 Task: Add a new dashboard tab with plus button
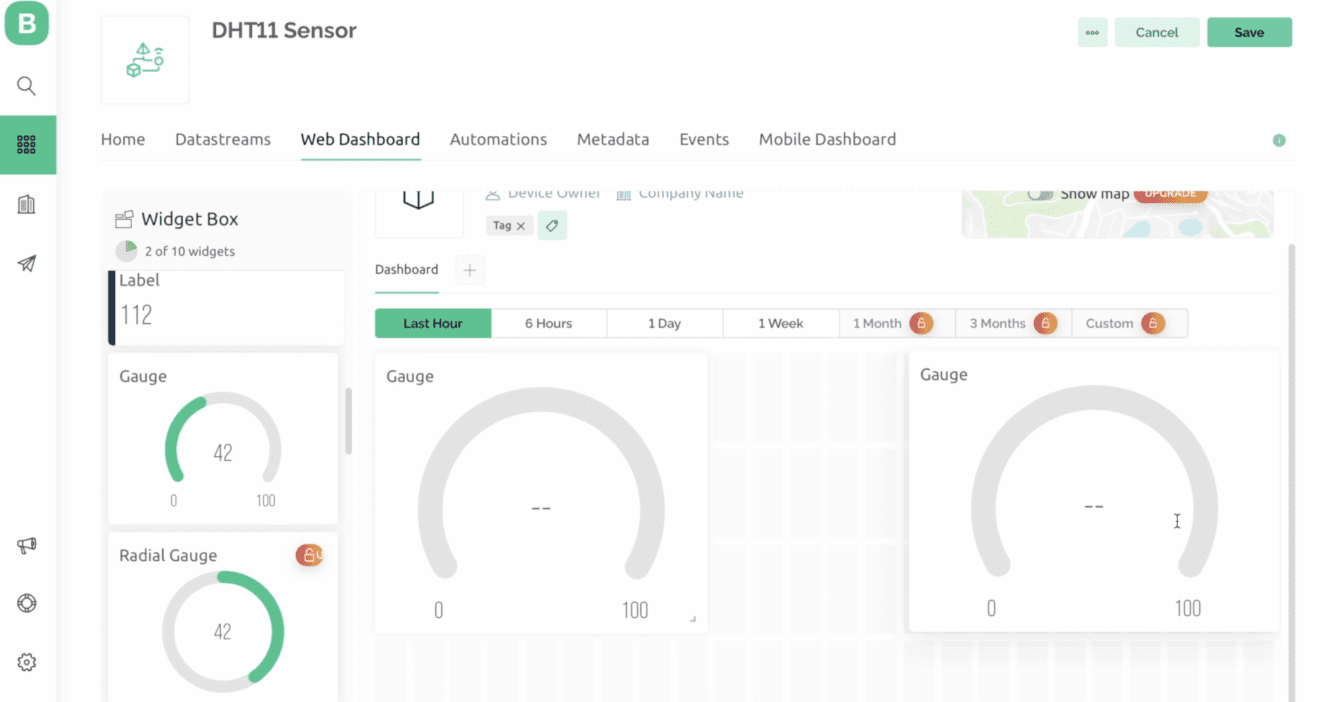pyautogui.click(x=469, y=269)
